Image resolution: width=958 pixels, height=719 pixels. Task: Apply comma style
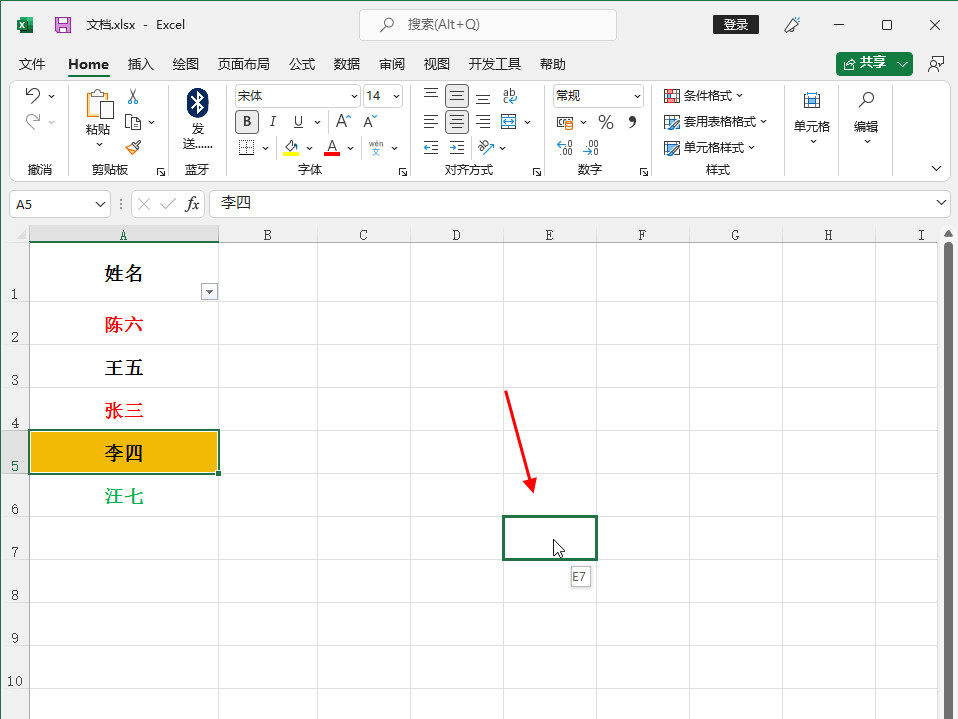(x=632, y=122)
